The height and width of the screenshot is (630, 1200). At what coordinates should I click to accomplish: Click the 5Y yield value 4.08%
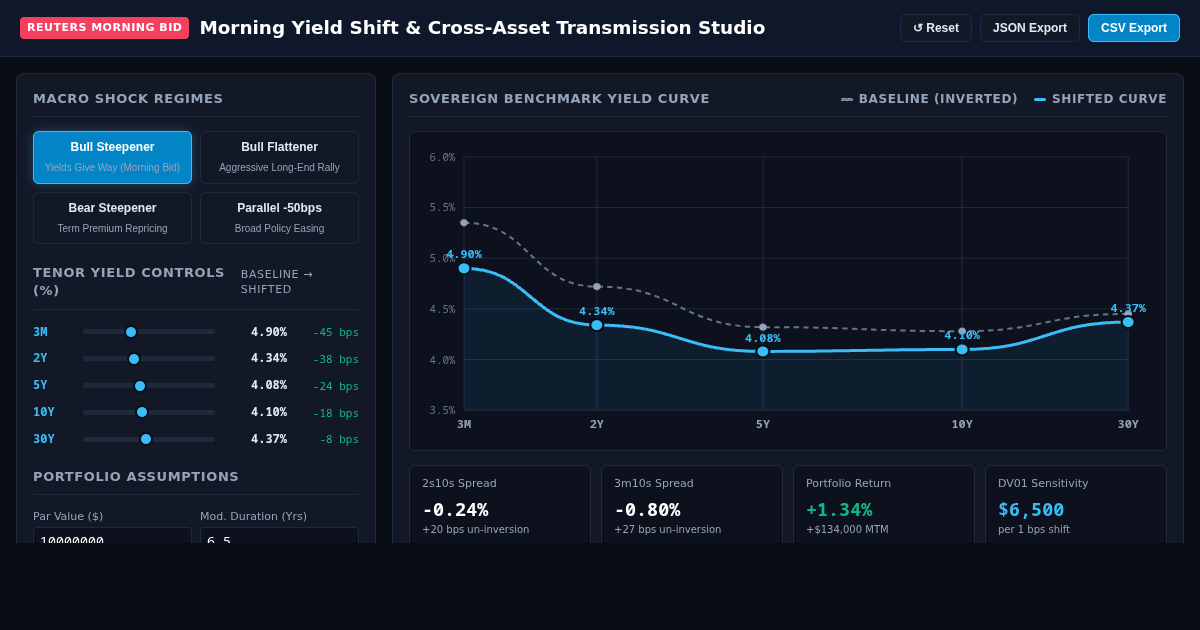[x=269, y=385]
